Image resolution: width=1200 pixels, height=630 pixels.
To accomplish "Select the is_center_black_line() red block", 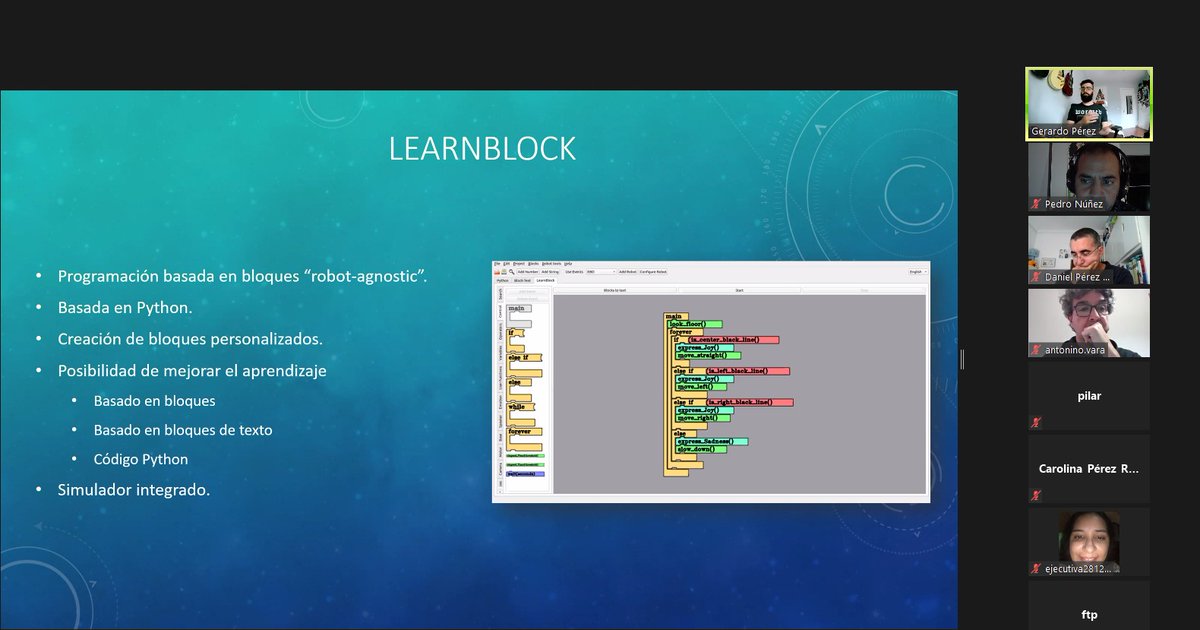I will click(x=733, y=340).
